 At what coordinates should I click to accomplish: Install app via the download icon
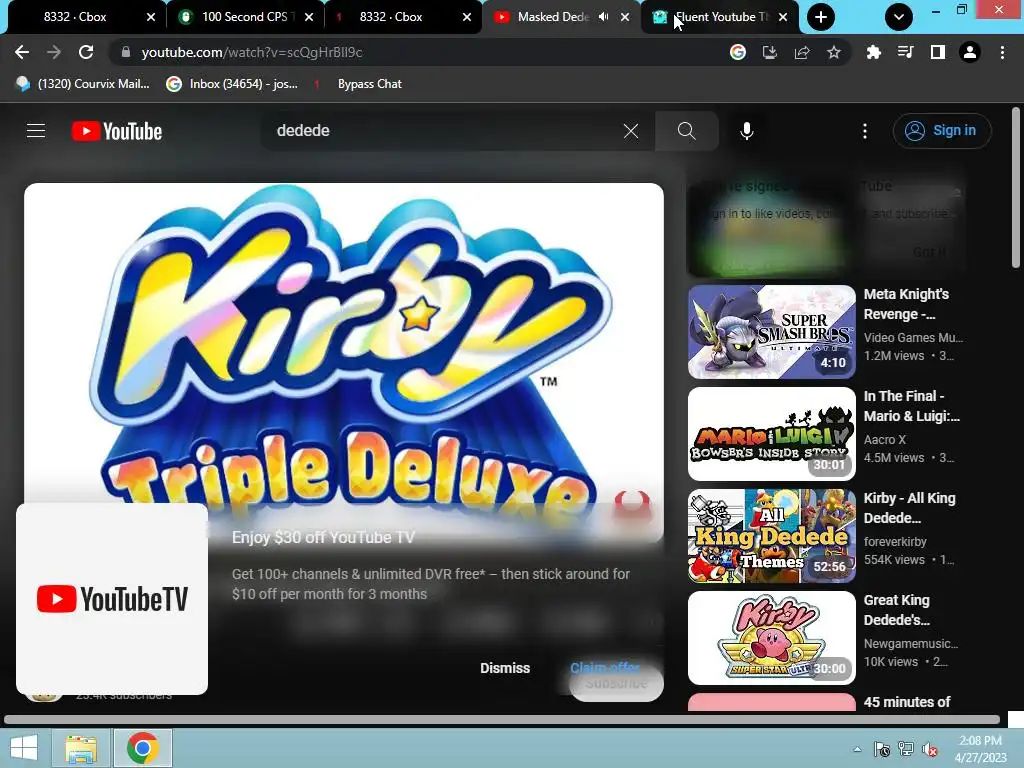(x=770, y=52)
